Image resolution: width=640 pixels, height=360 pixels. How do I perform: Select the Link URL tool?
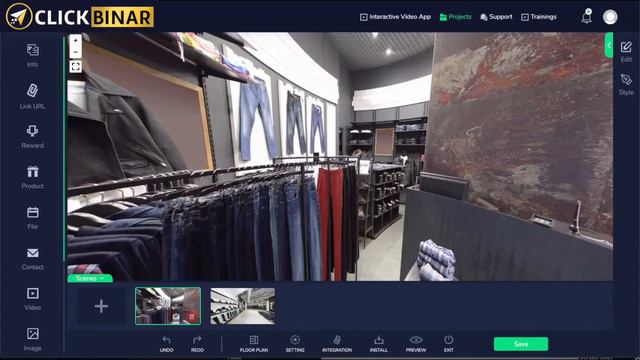(33, 96)
